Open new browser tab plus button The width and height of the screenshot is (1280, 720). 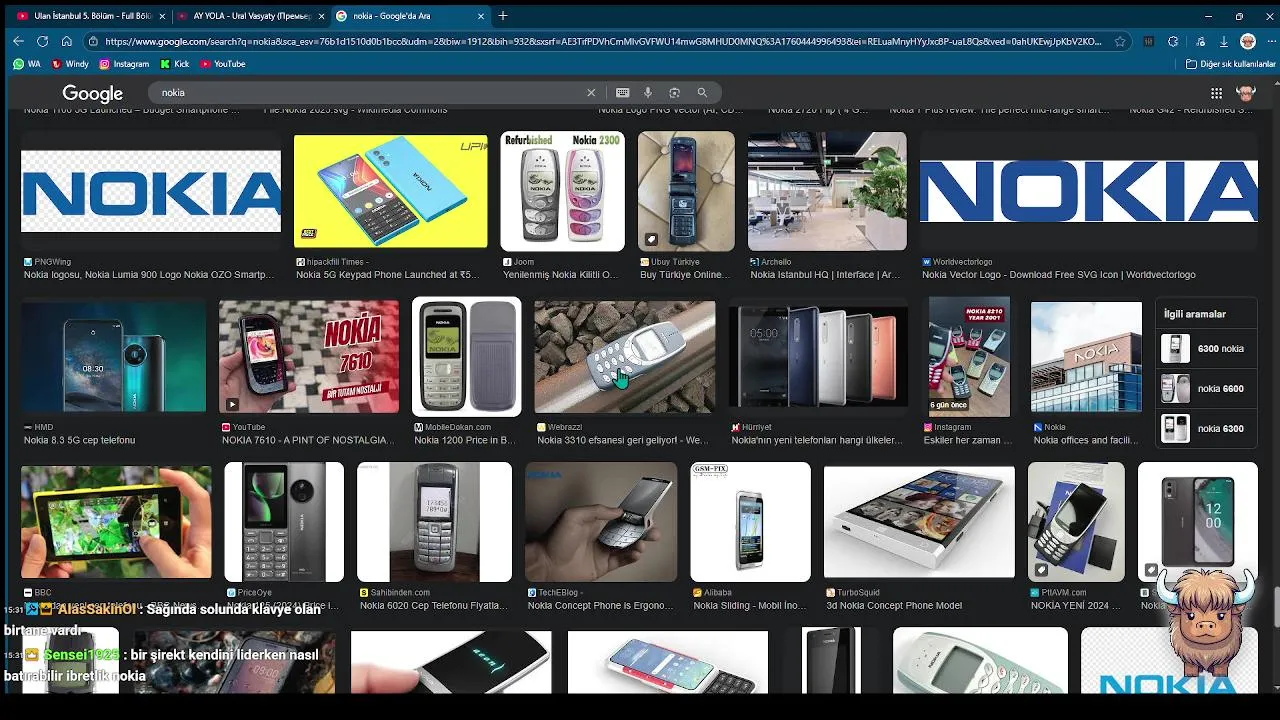tap(503, 16)
